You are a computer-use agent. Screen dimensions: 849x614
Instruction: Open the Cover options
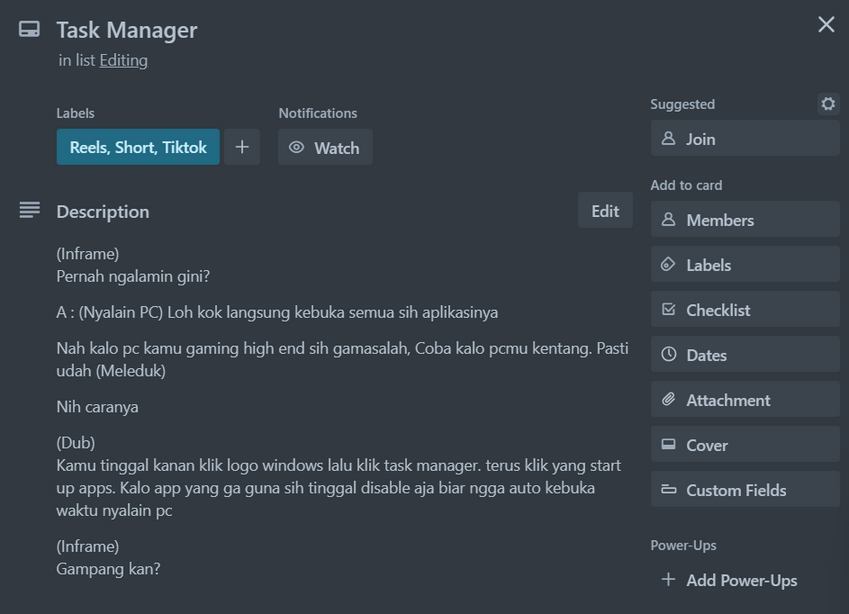point(745,445)
